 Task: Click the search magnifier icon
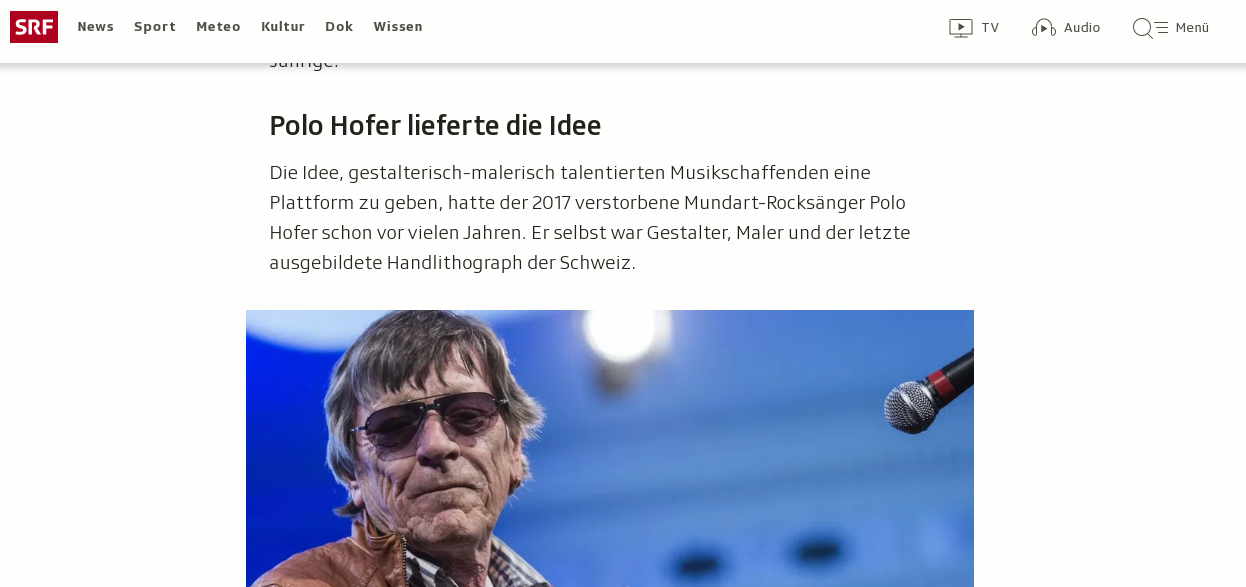point(1142,28)
